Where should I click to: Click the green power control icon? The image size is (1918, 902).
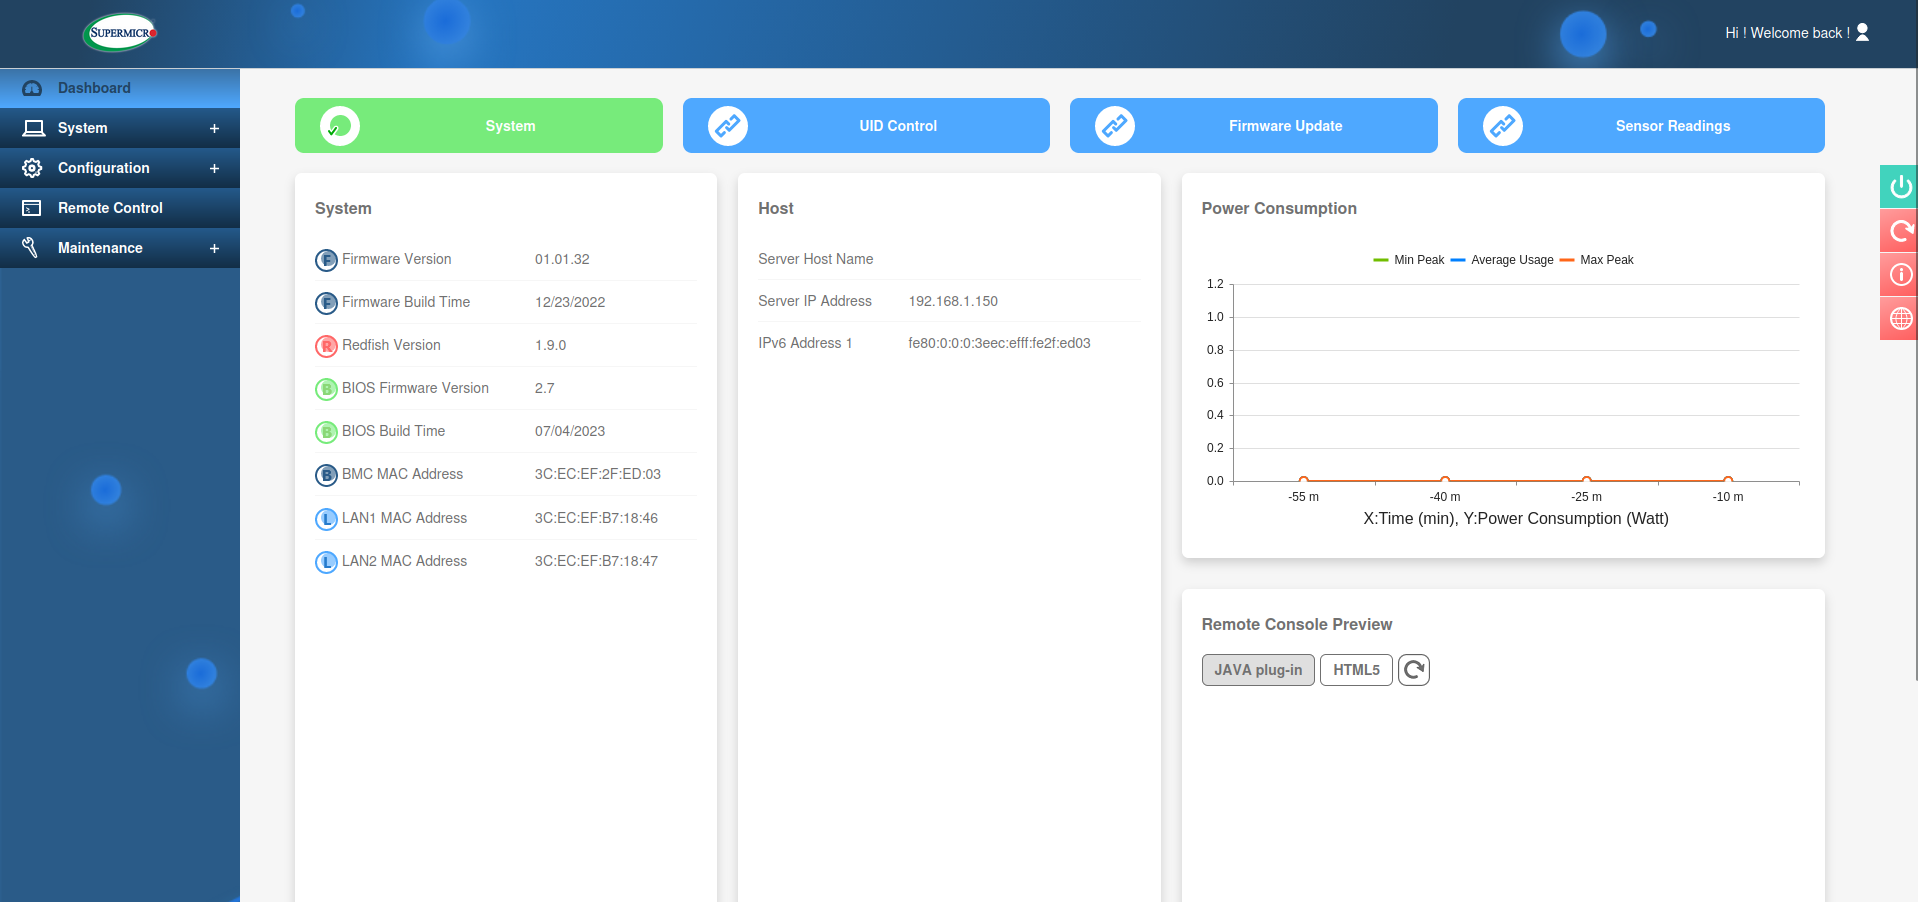pos(1898,187)
